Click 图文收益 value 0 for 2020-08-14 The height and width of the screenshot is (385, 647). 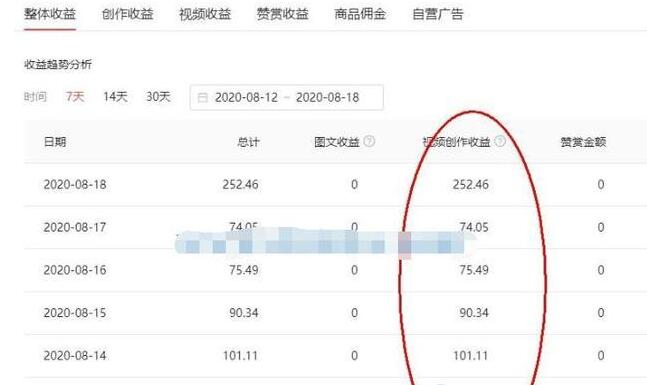[354, 356]
